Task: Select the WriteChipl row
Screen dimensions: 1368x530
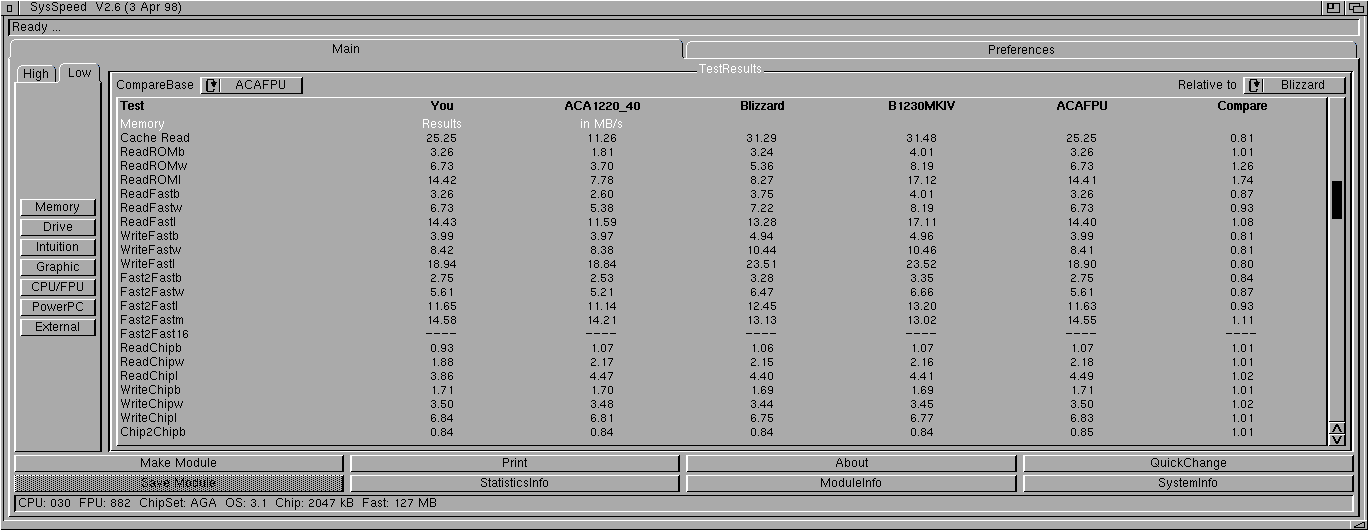Action: [722, 418]
